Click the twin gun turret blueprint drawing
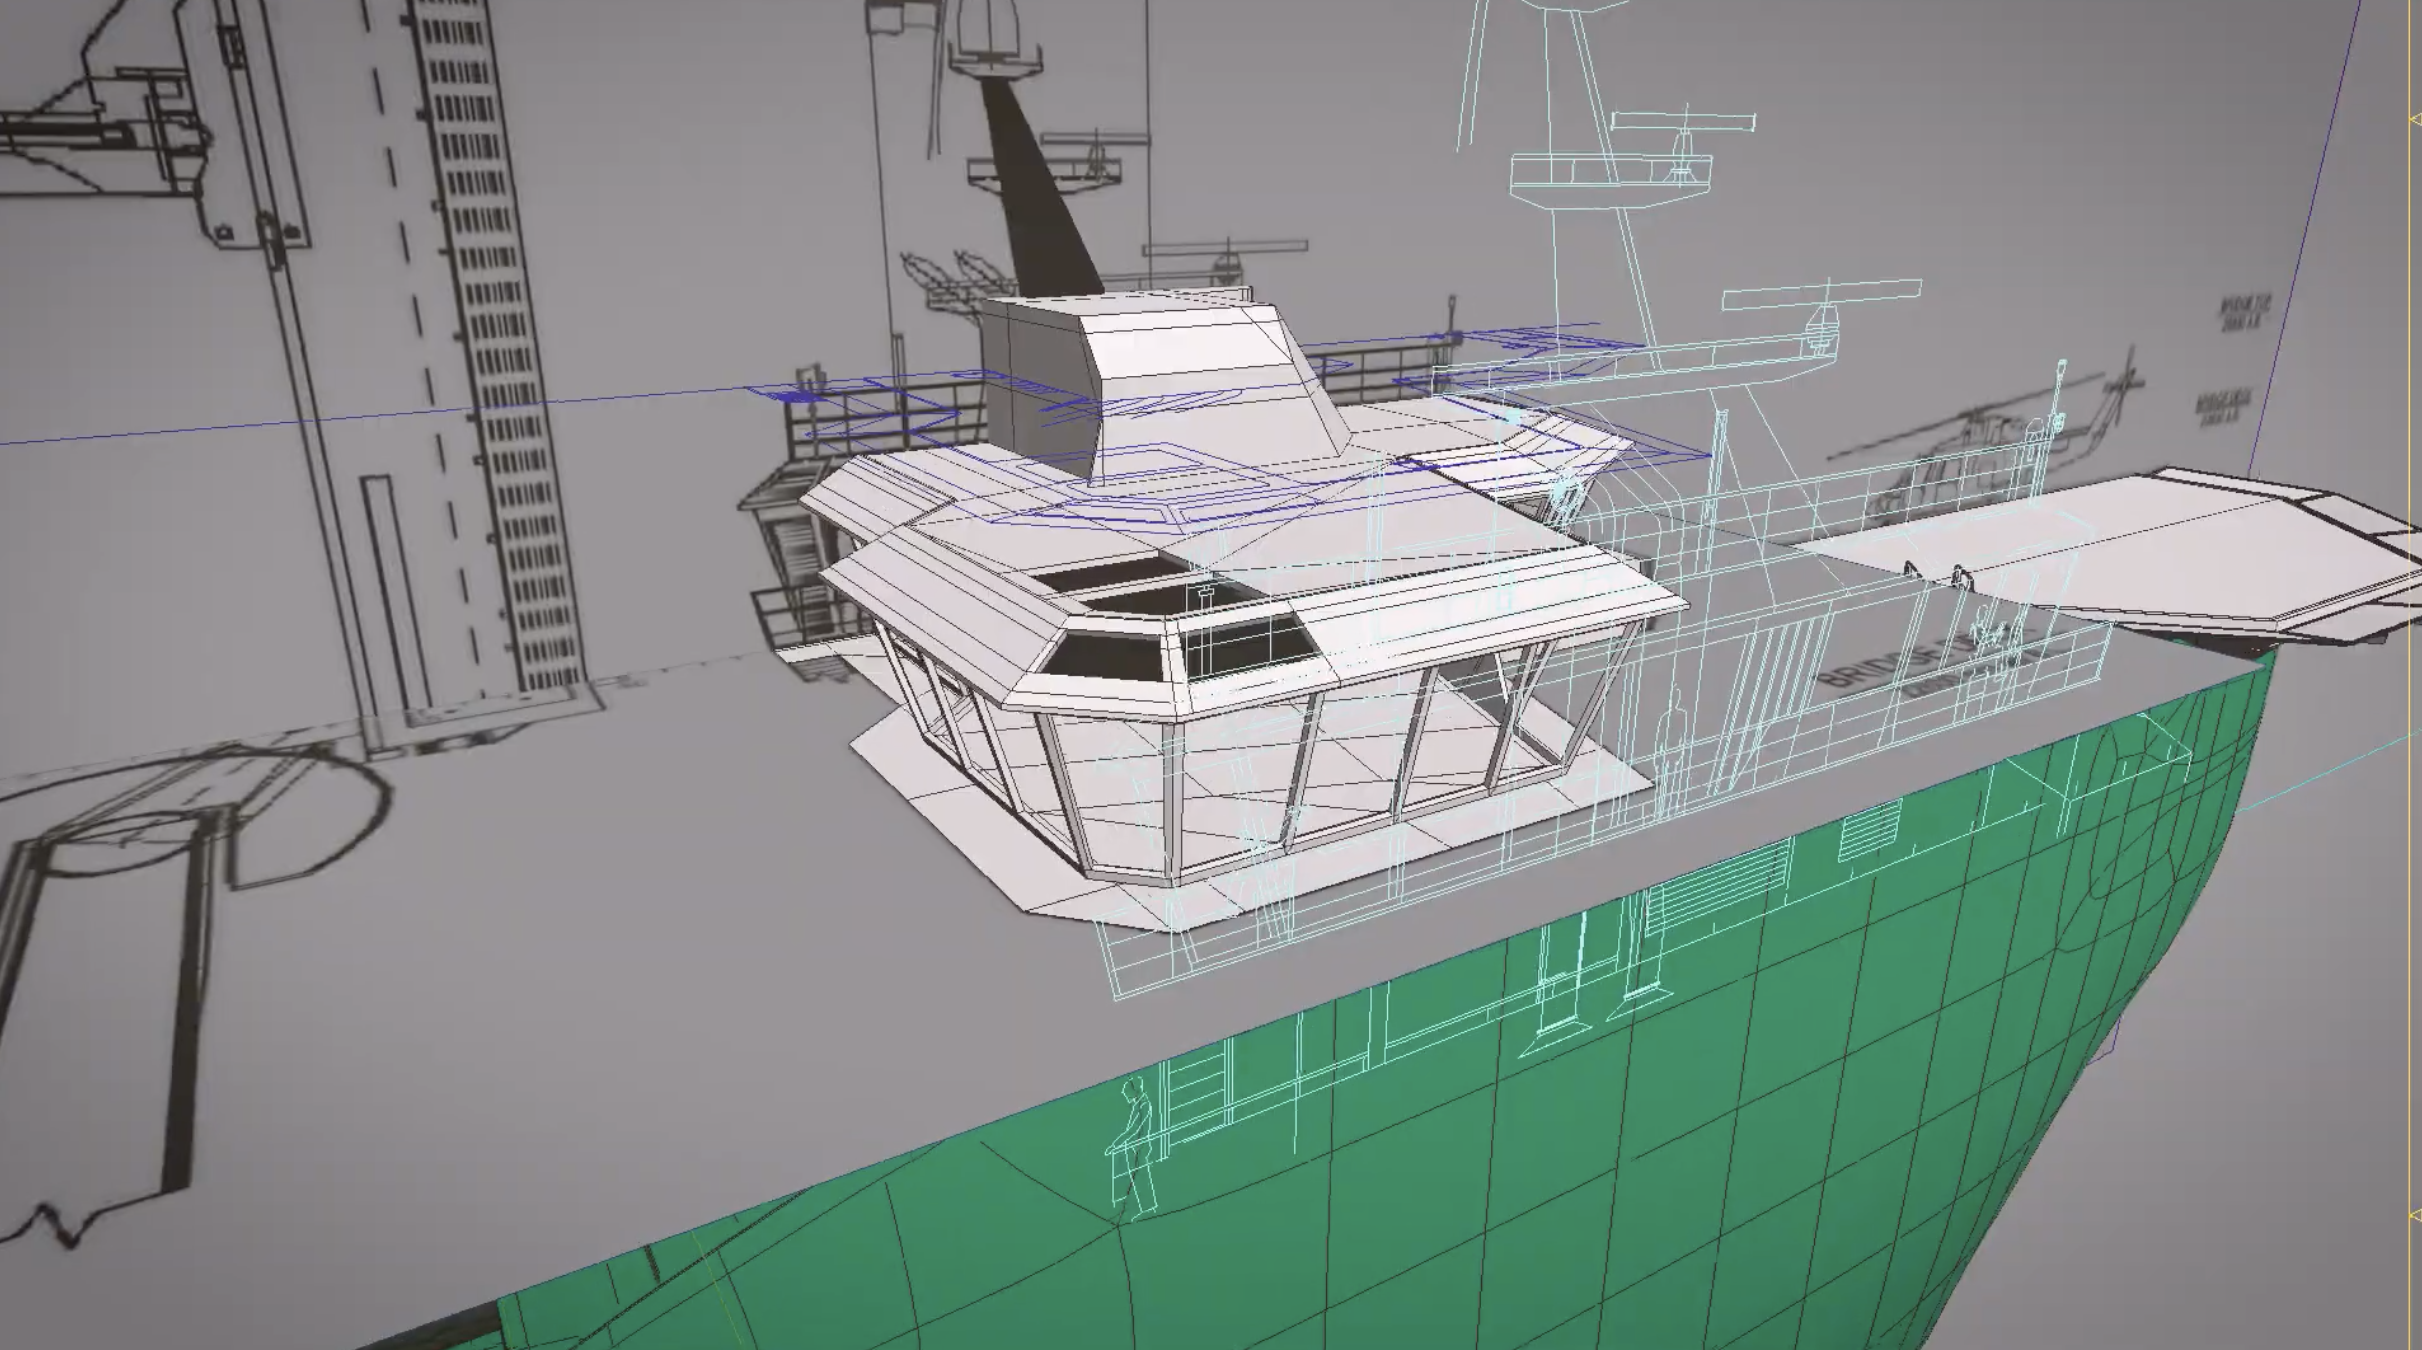This screenshot has height=1350, width=2422. pos(950,280)
